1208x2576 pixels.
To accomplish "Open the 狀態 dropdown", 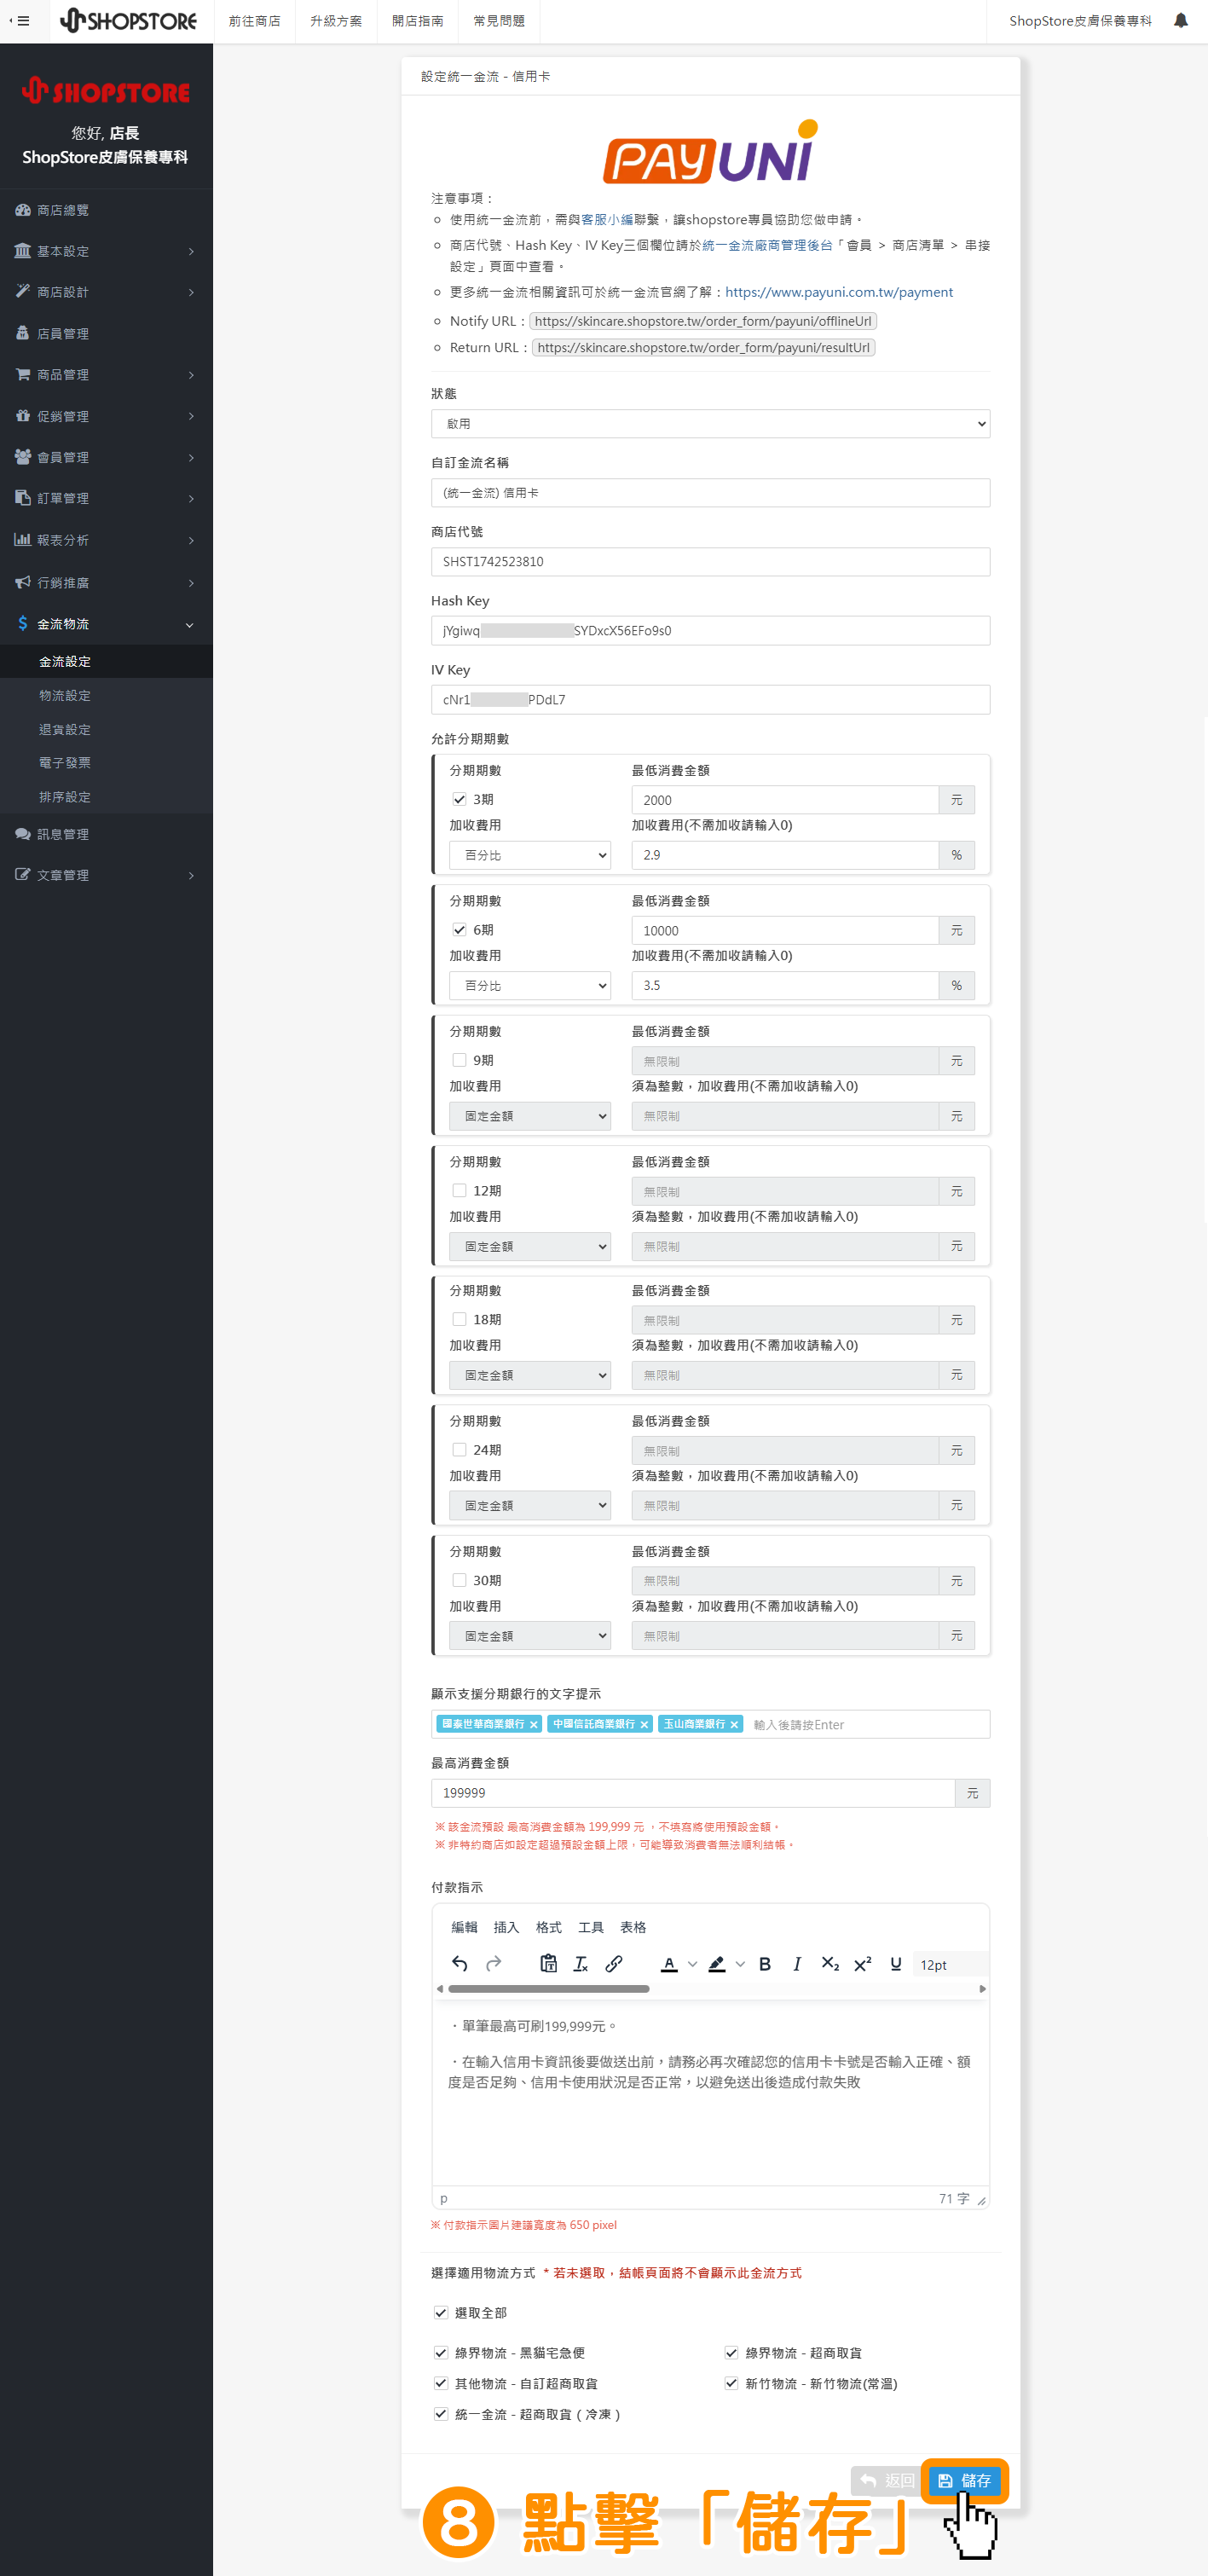I will coord(710,424).
